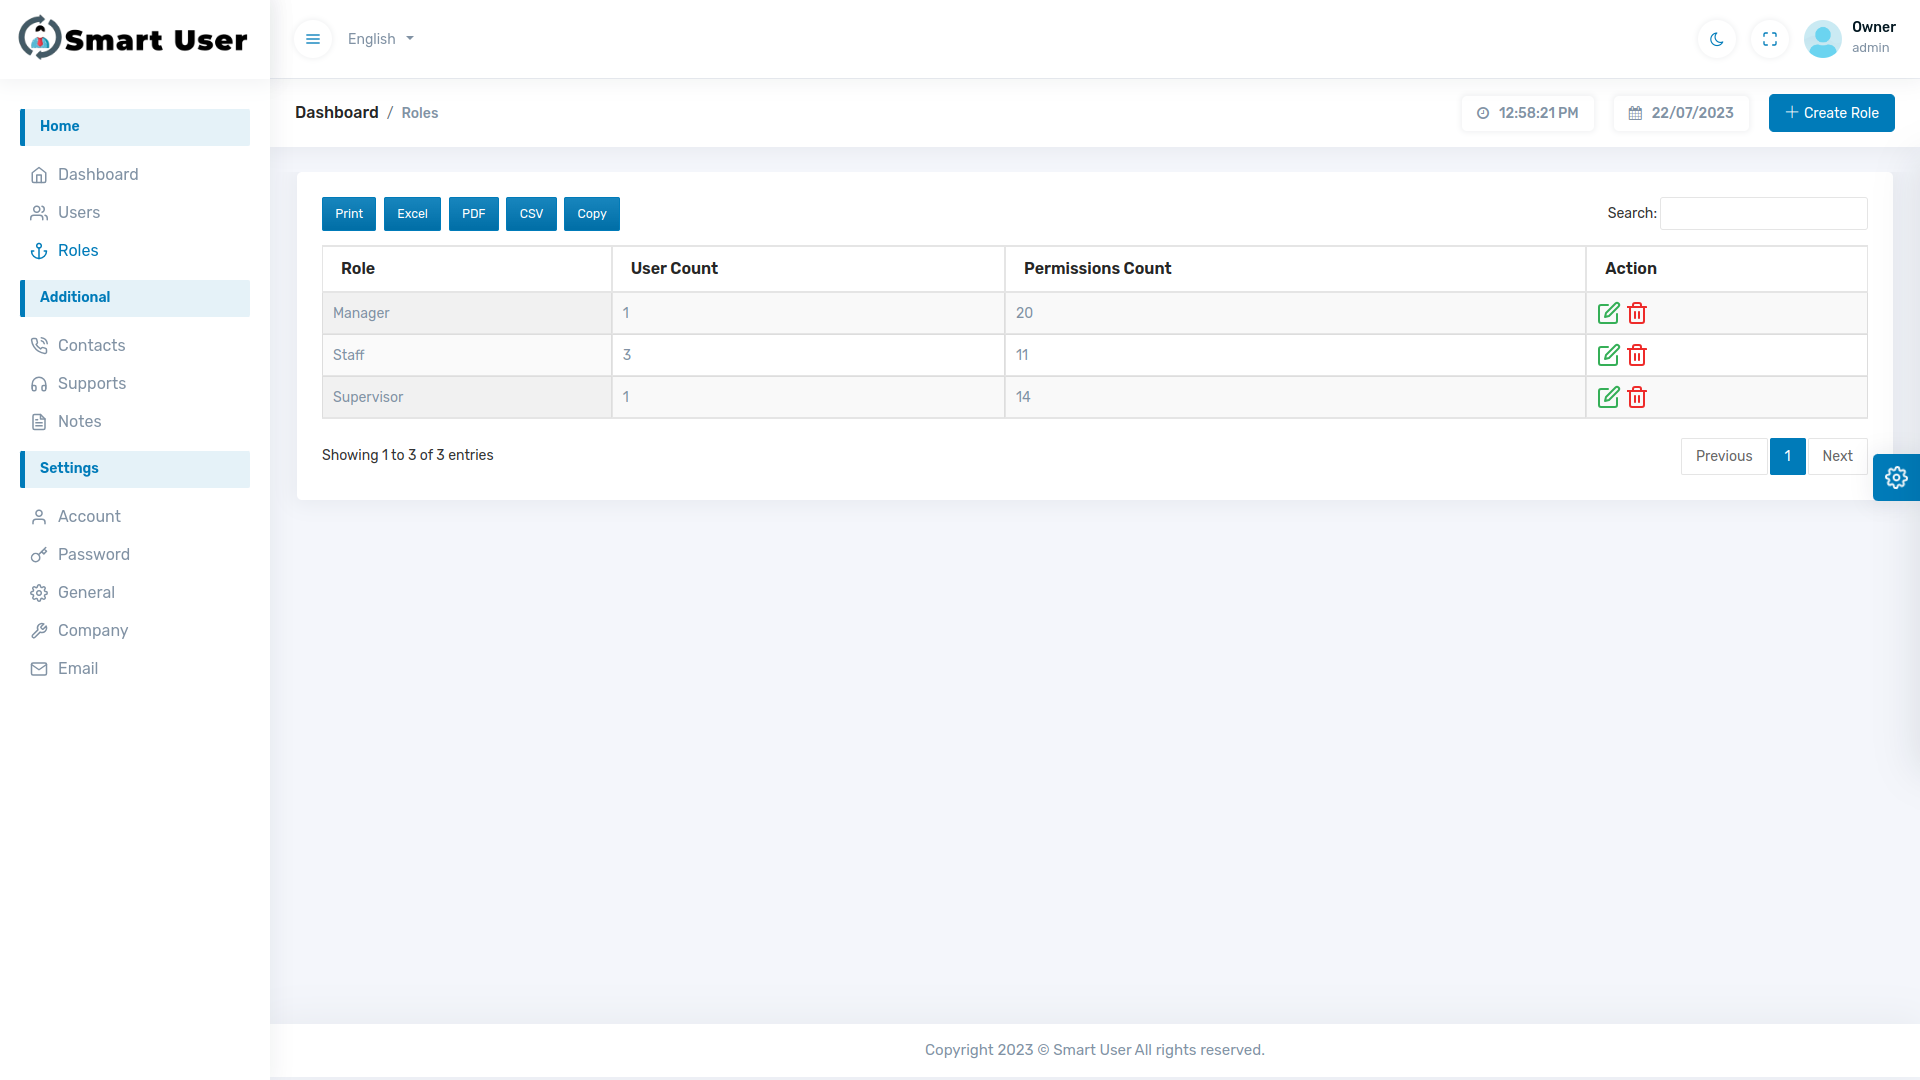
Task: Click the Users sidebar icon
Action: [x=39, y=212]
